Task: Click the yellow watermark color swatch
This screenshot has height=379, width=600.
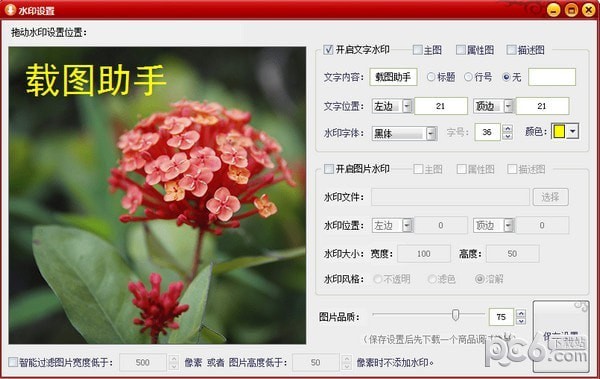Action: pos(559,131)
